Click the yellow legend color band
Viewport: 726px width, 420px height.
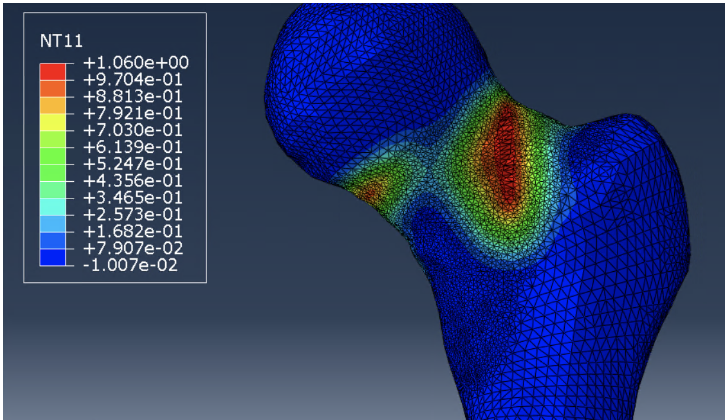click(53, 121)
